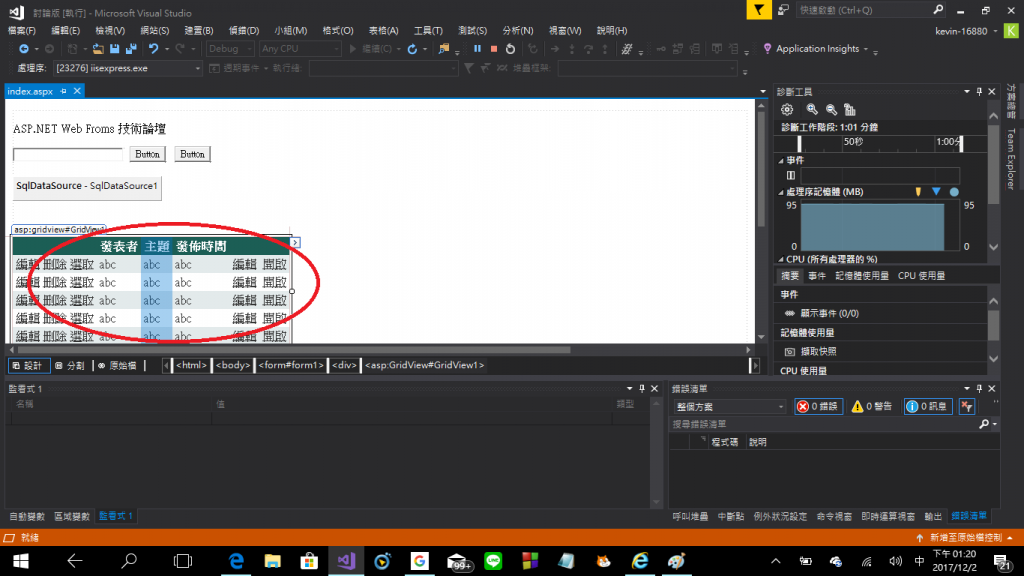
Task: Zoom in on the diagnostic timeline
Action: (812, 110)
